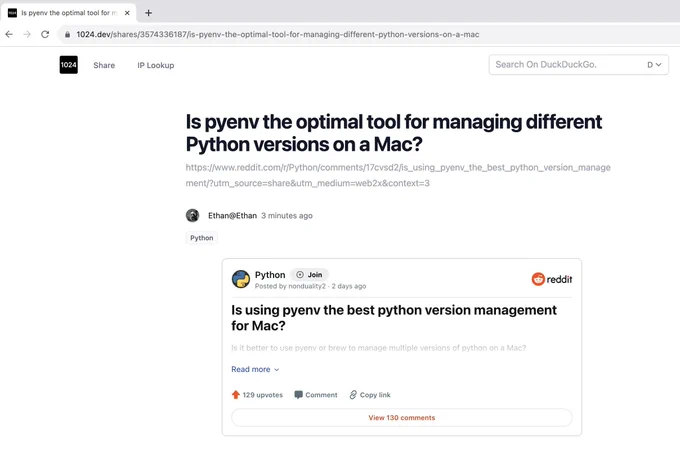Click the Python subreddit snake logo
The image size is (680, 453).
tap(241, 279)
